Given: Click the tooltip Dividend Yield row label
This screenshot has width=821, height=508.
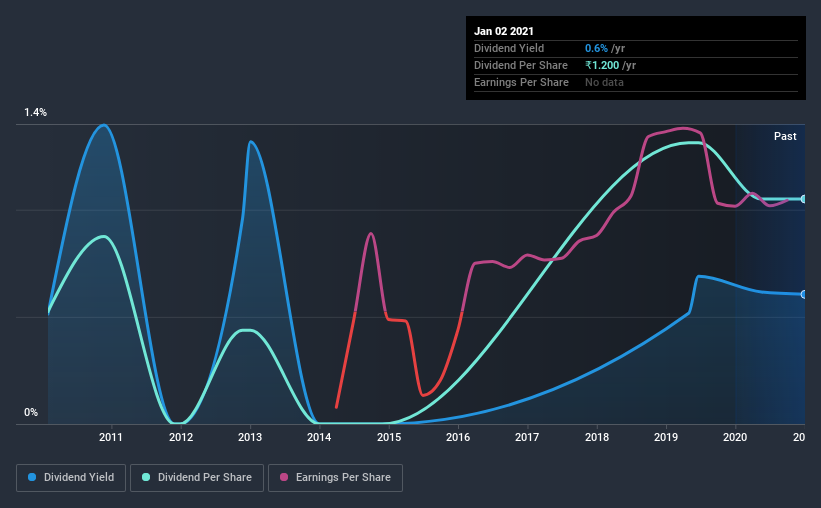Looking at the screenshot, I should pos(509,48).
